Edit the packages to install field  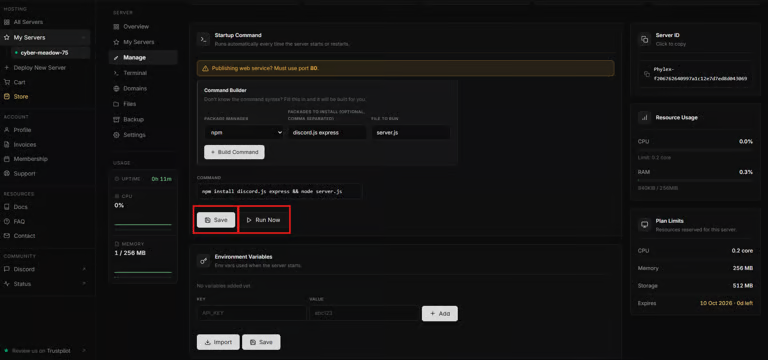327,132
